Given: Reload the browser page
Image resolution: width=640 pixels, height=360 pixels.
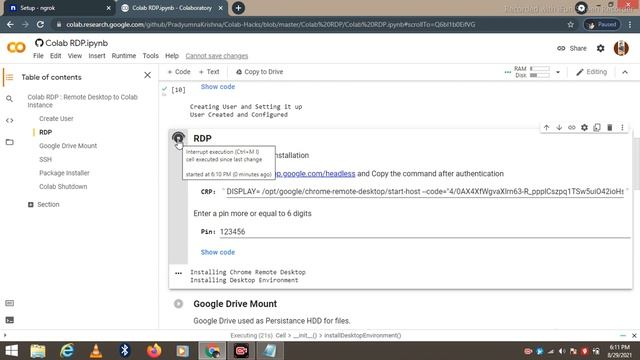Looking at the screenshot, I should click(40, 24).
